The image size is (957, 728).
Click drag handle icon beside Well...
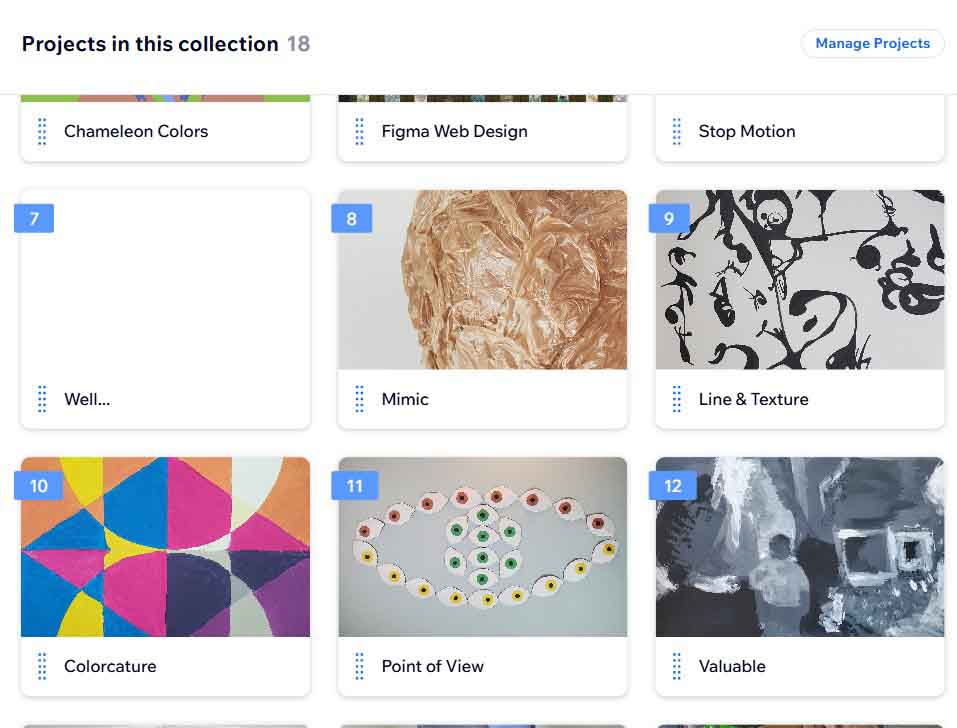point(42,399)
